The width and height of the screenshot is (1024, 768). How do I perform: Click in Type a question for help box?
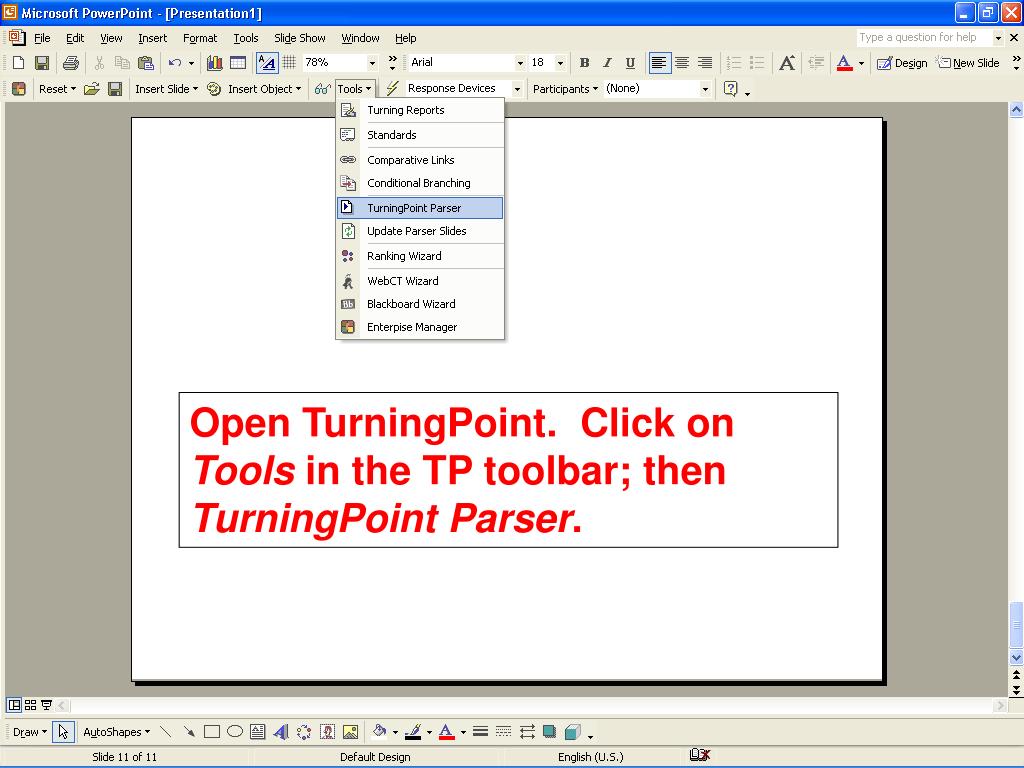925,37
